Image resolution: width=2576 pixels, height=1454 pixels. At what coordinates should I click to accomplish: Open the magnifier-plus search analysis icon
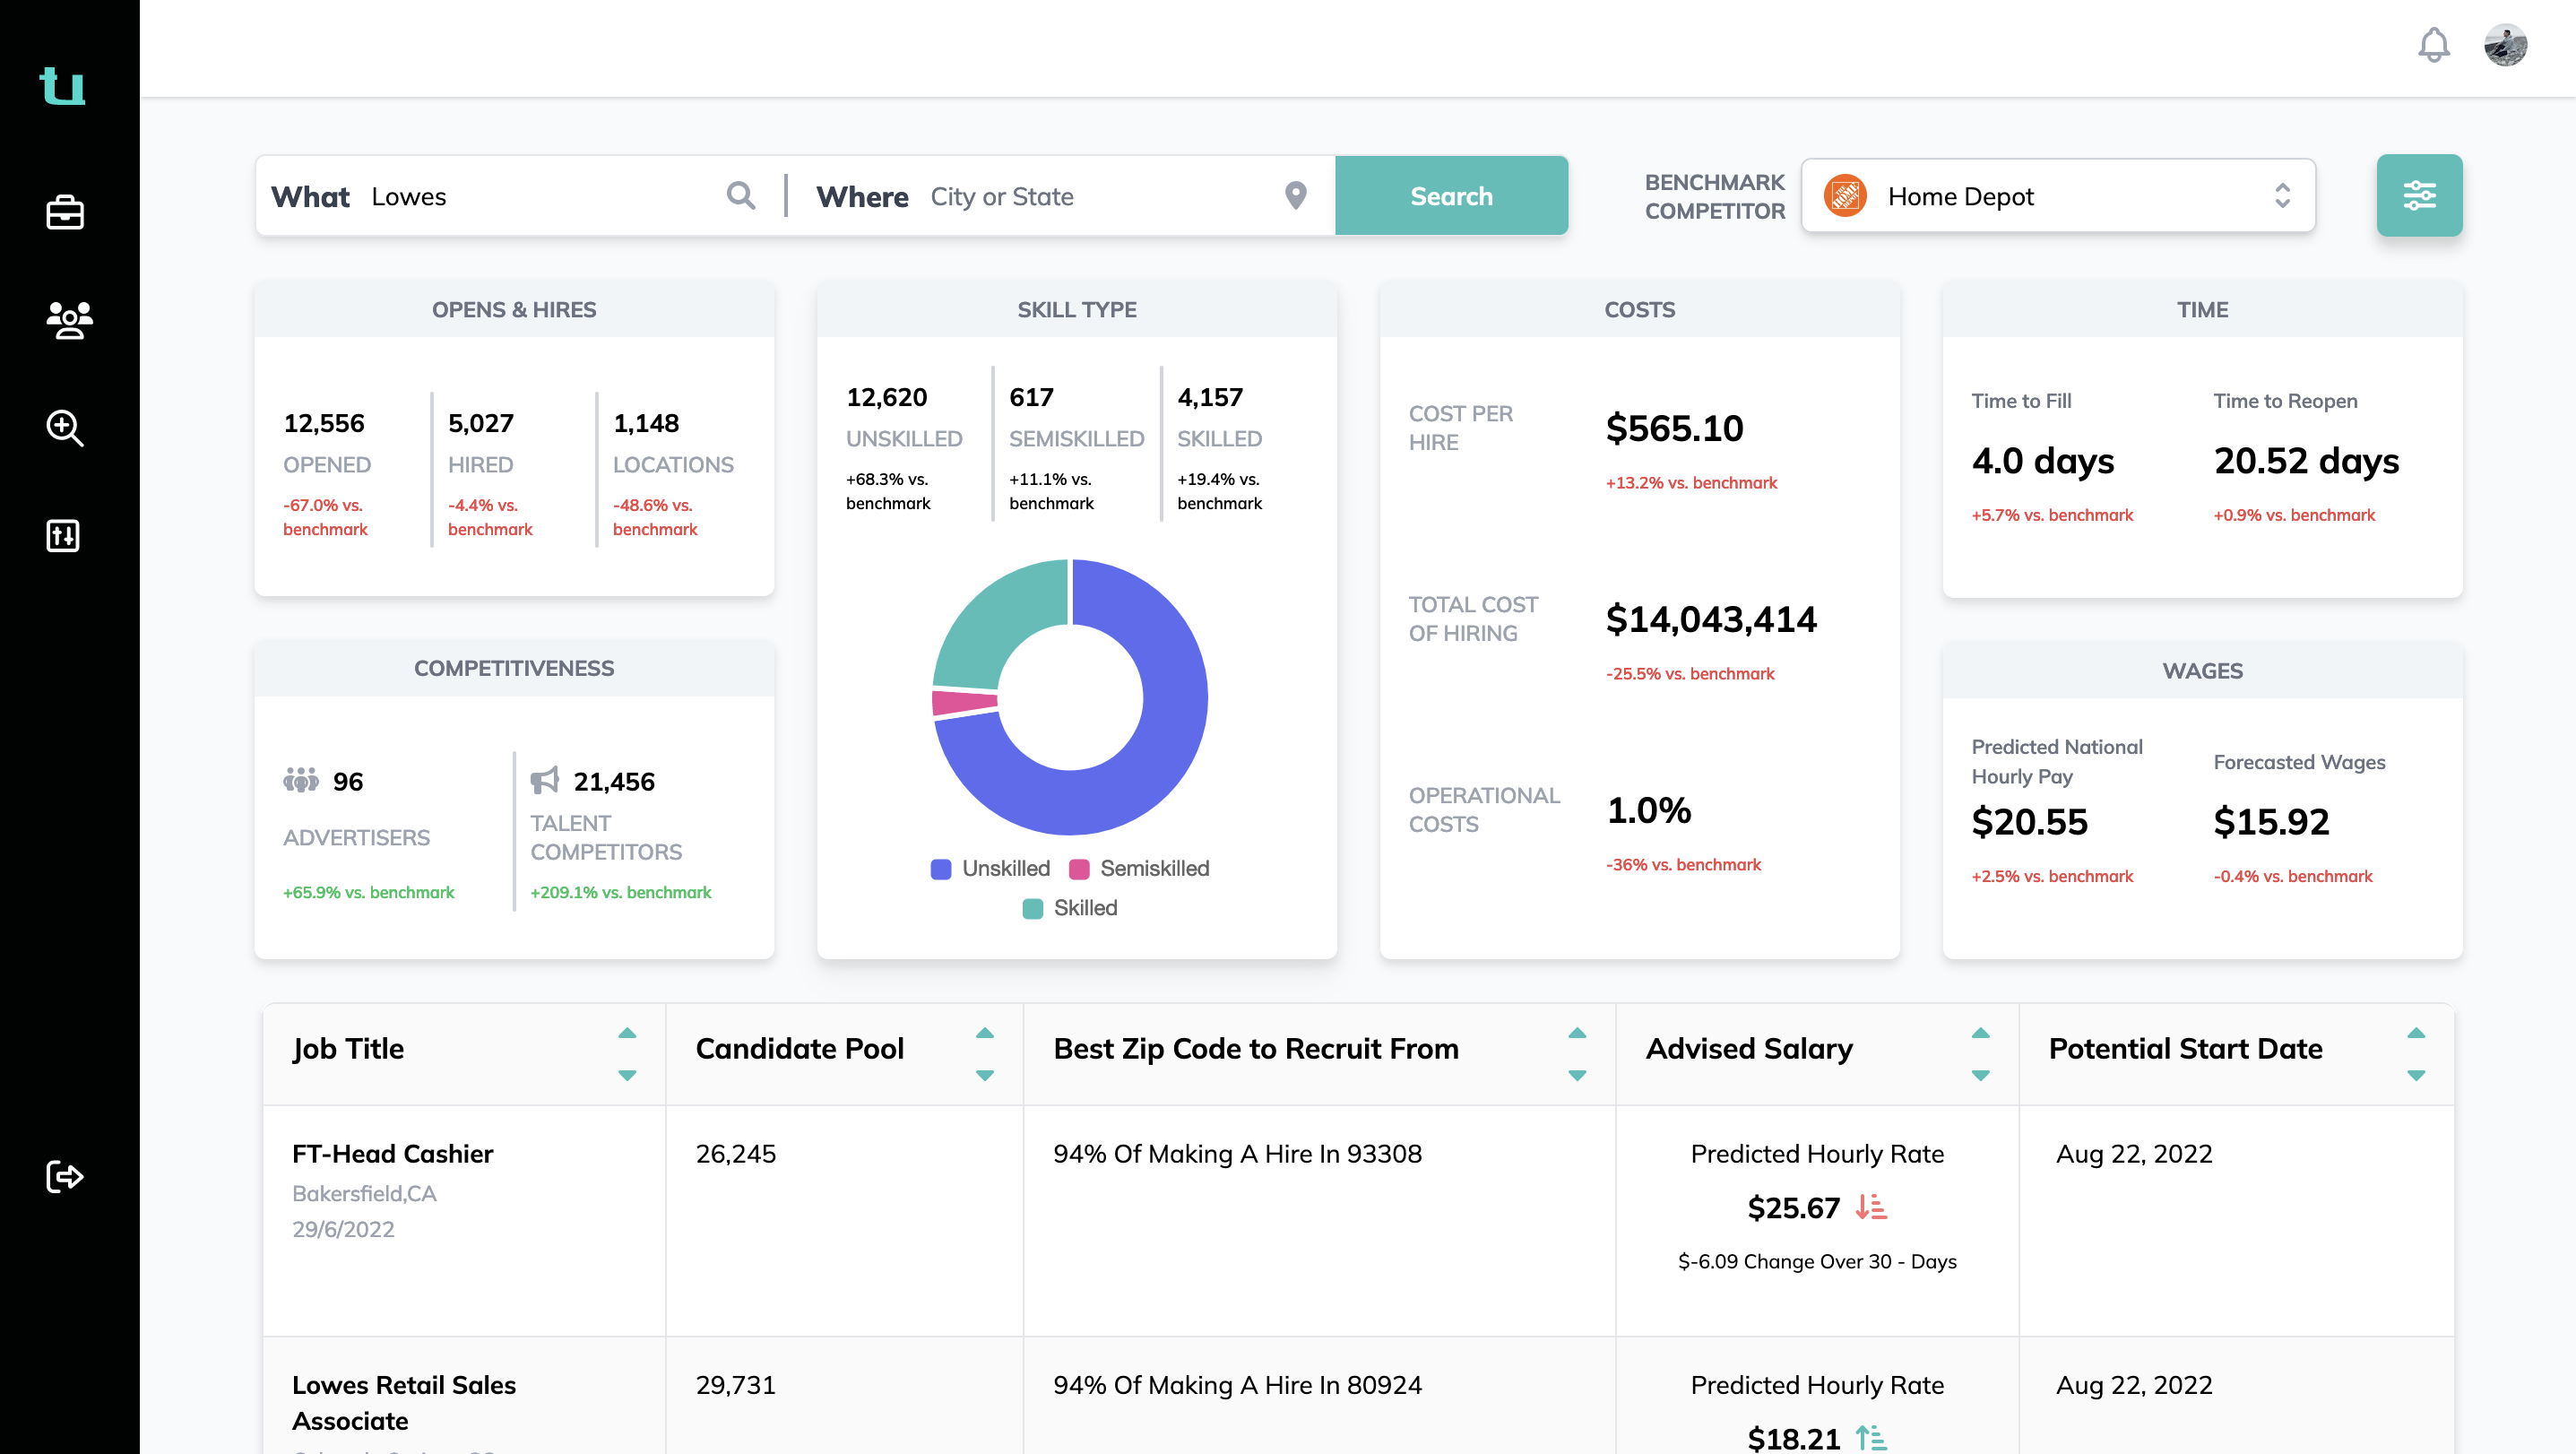(x=65, y=428)
